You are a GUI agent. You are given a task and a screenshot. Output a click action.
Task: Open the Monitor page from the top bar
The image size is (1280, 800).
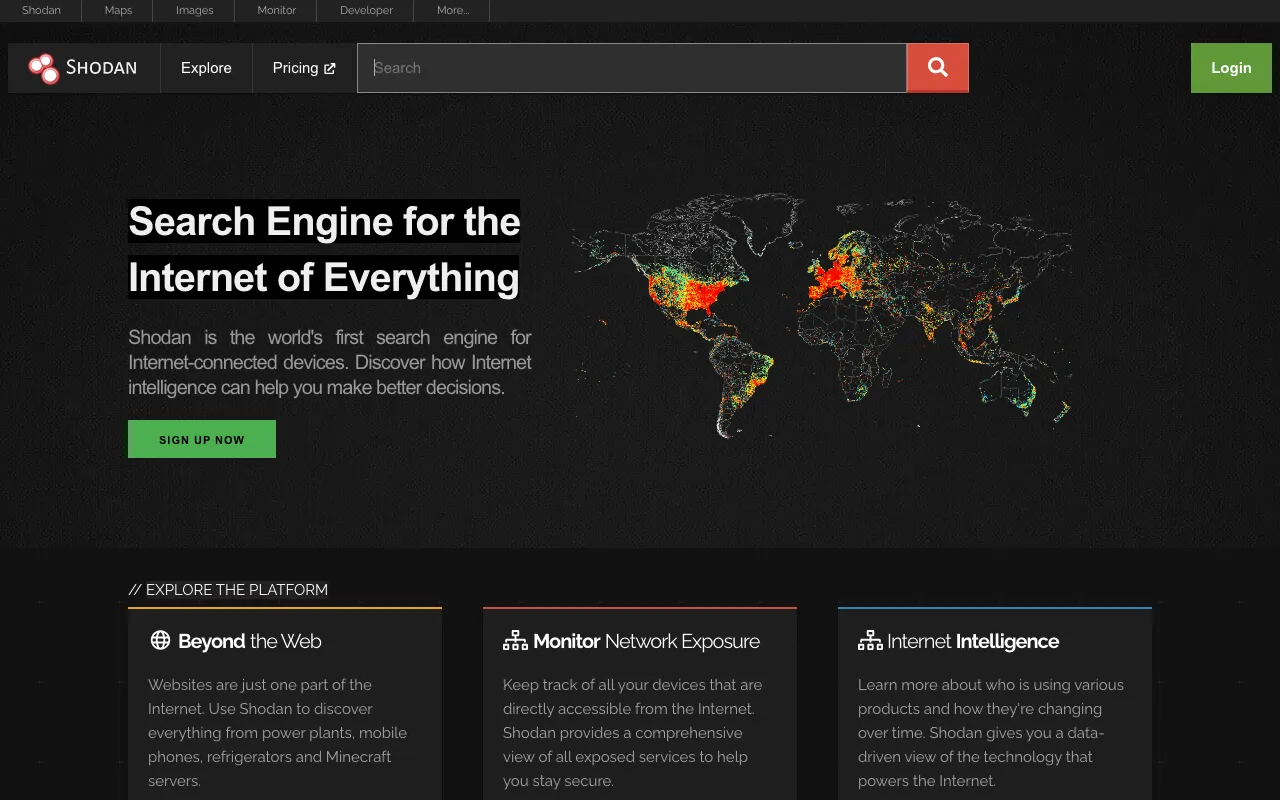276,10
